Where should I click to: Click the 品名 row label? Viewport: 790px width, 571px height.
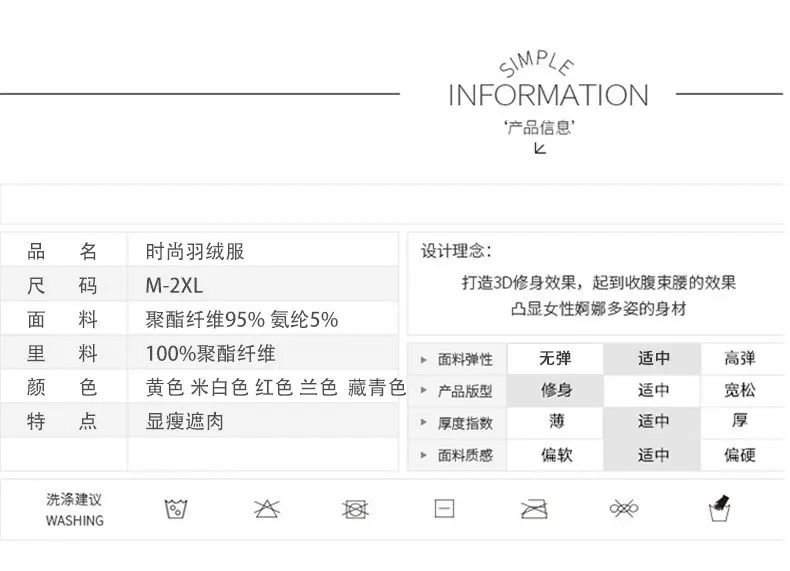[x=61, y=251]
